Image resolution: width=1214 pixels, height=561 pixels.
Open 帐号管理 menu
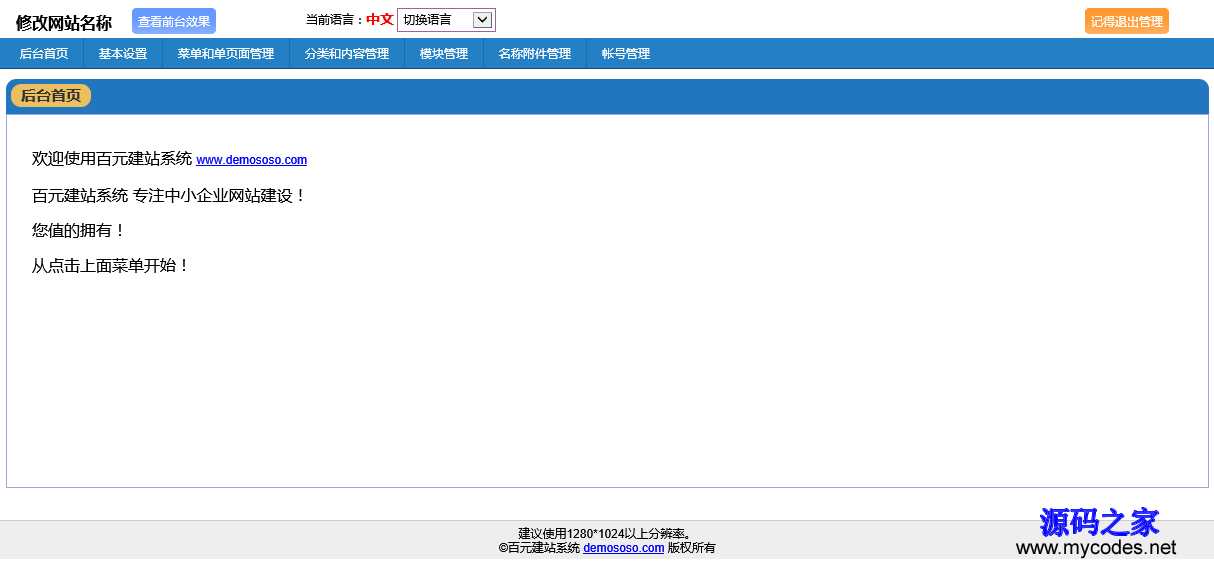tap(626, 54)
